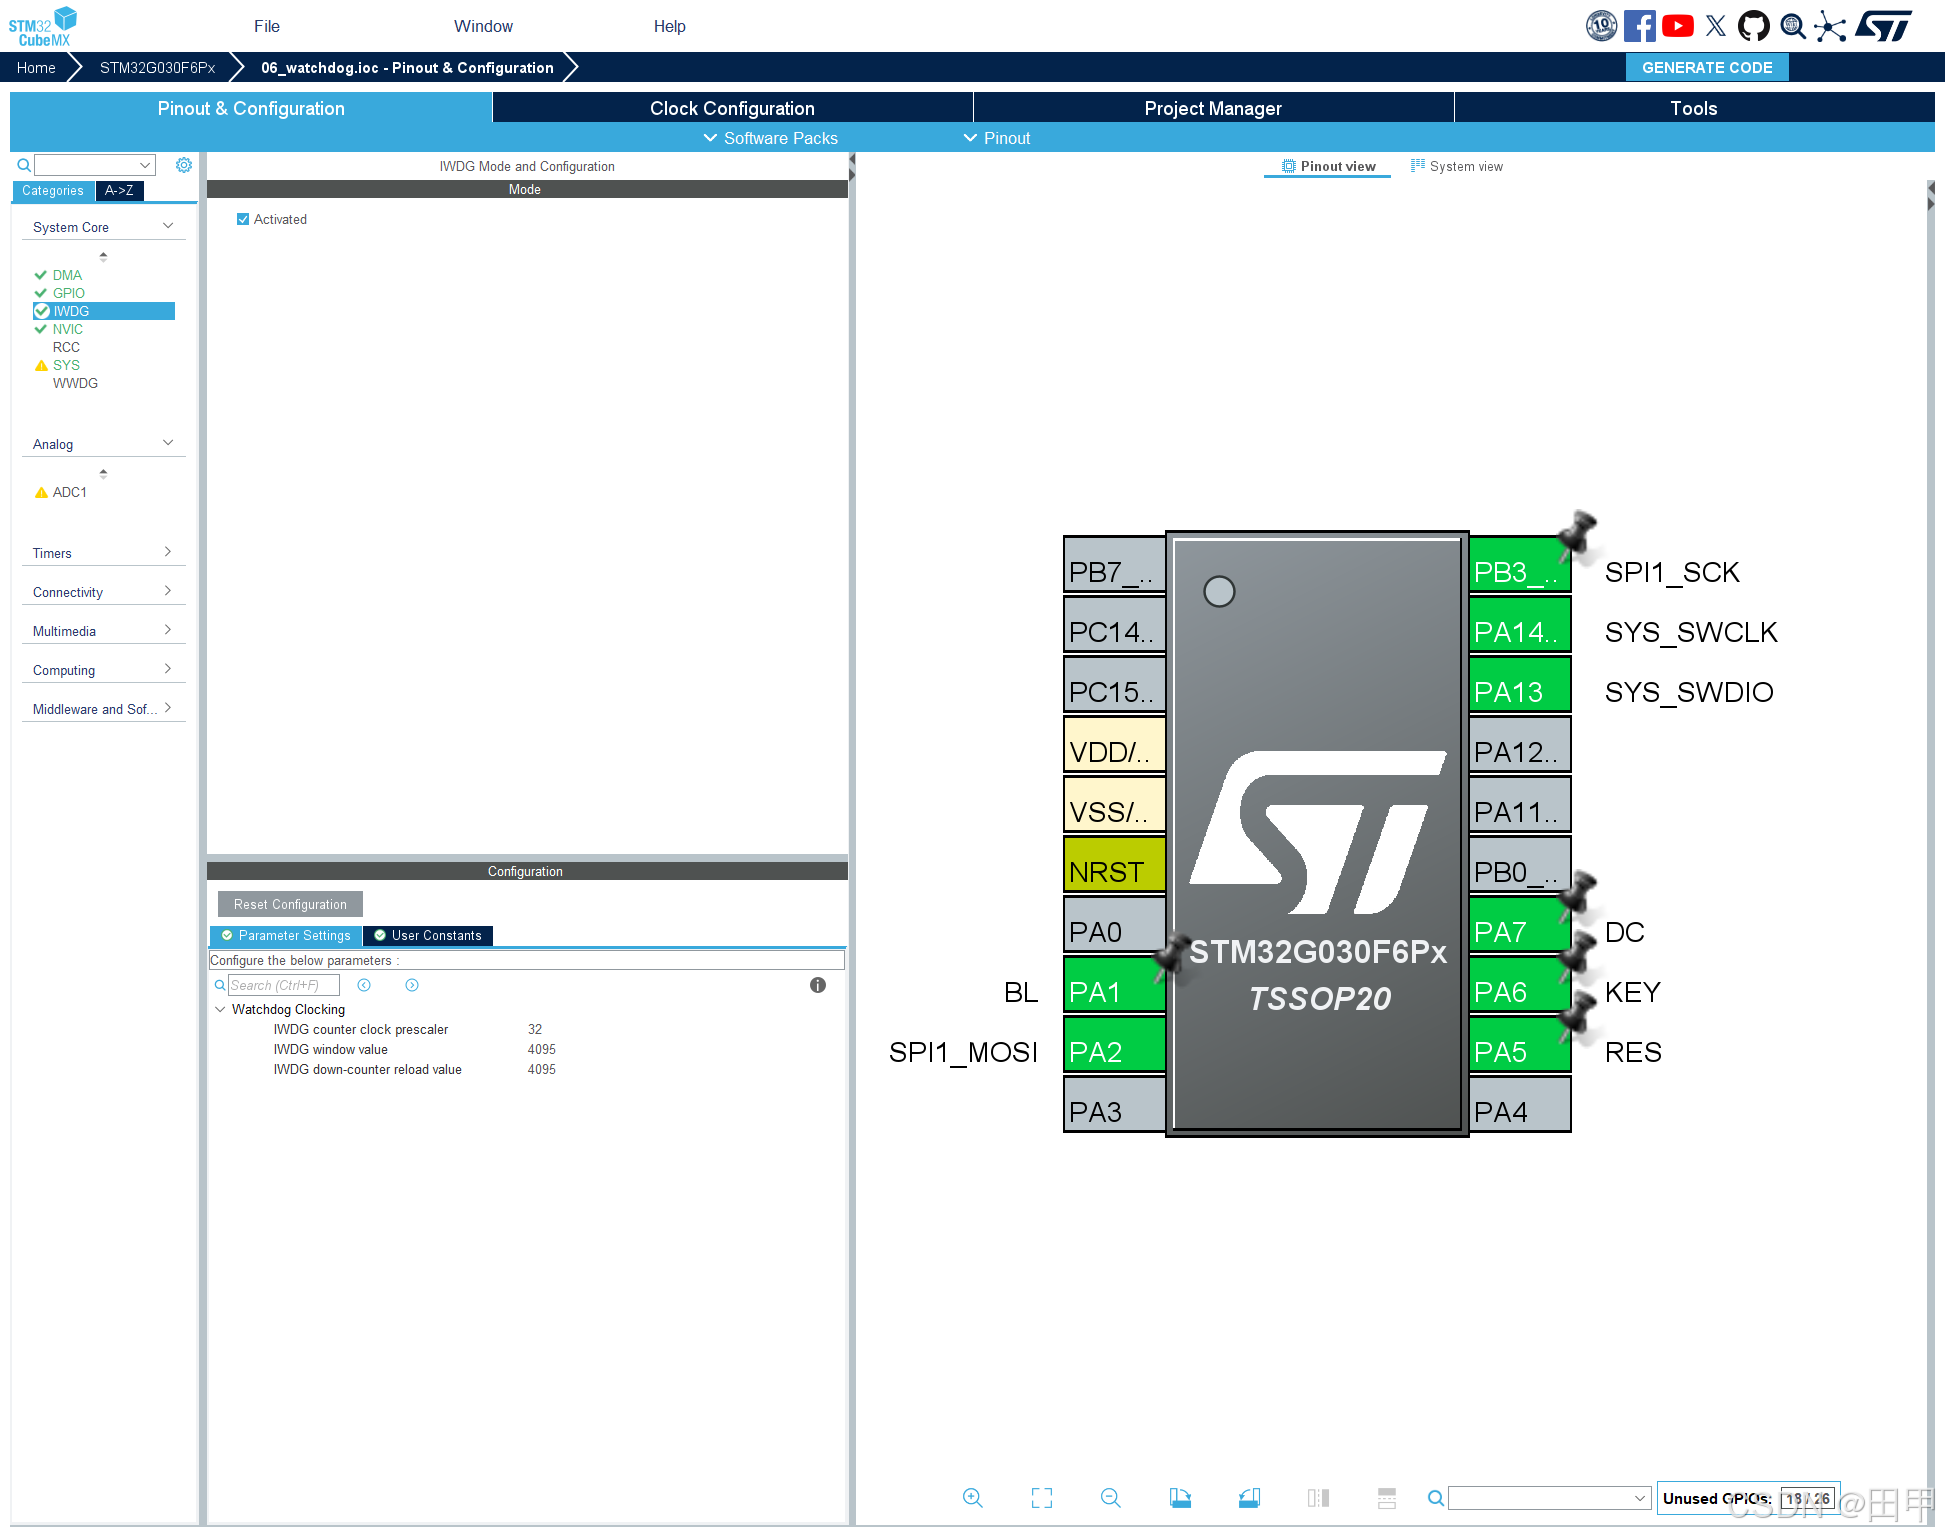Open the pin search combo box
Image resolution: width=1945 pixels, height=1537 pixels.
1549,1498
